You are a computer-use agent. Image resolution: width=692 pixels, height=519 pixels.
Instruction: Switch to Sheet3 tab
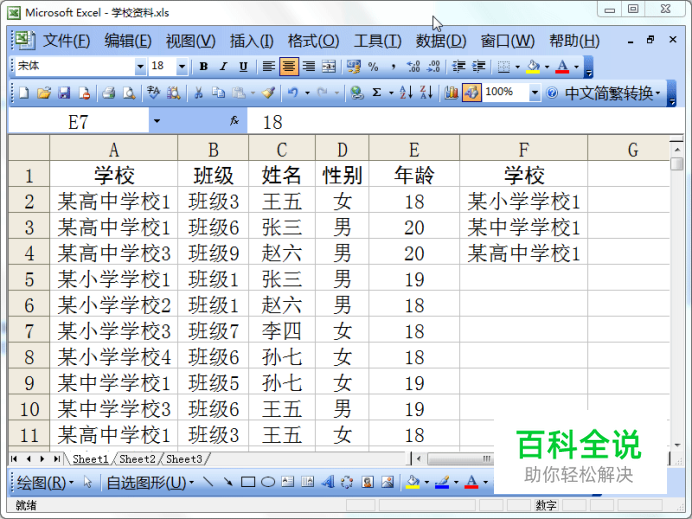pos(184,459)
